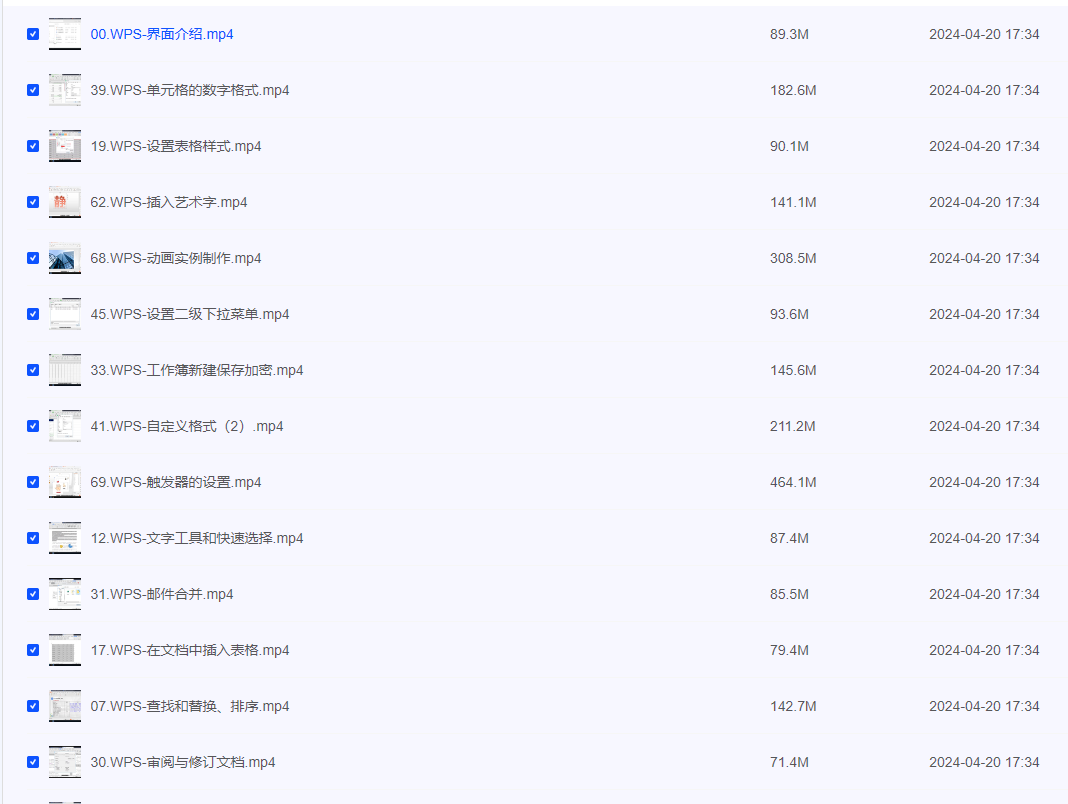
Task: Open the 00.WPS-界面介绍.mp4 file link
Action: pyautogui.click(x=162, y=34)
